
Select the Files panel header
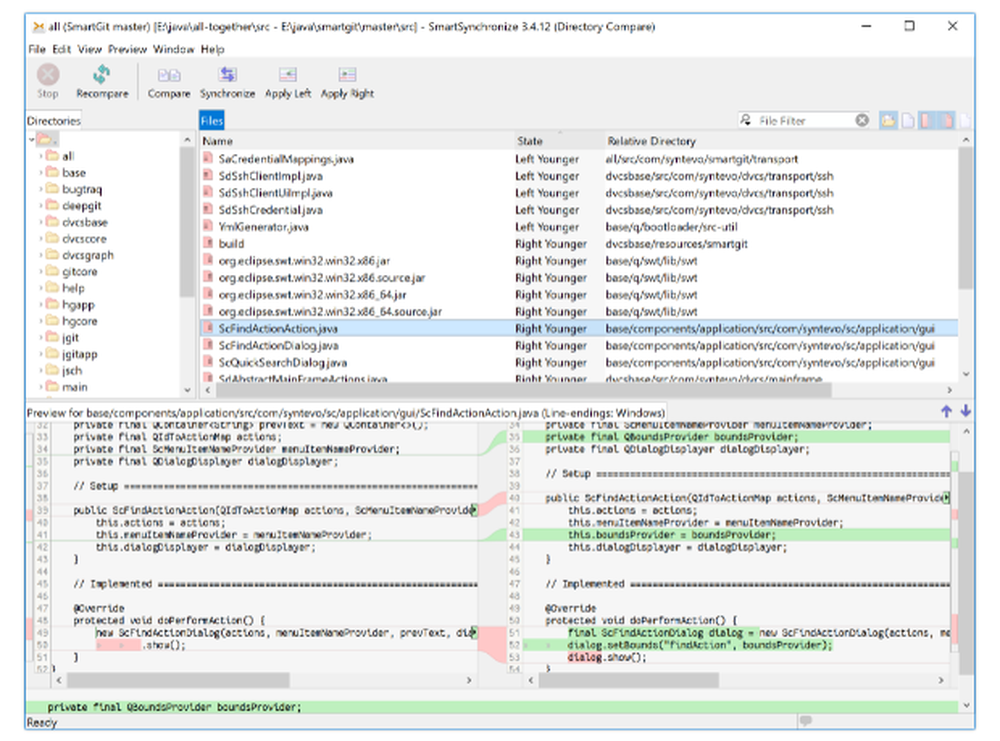tap(212, 121)
